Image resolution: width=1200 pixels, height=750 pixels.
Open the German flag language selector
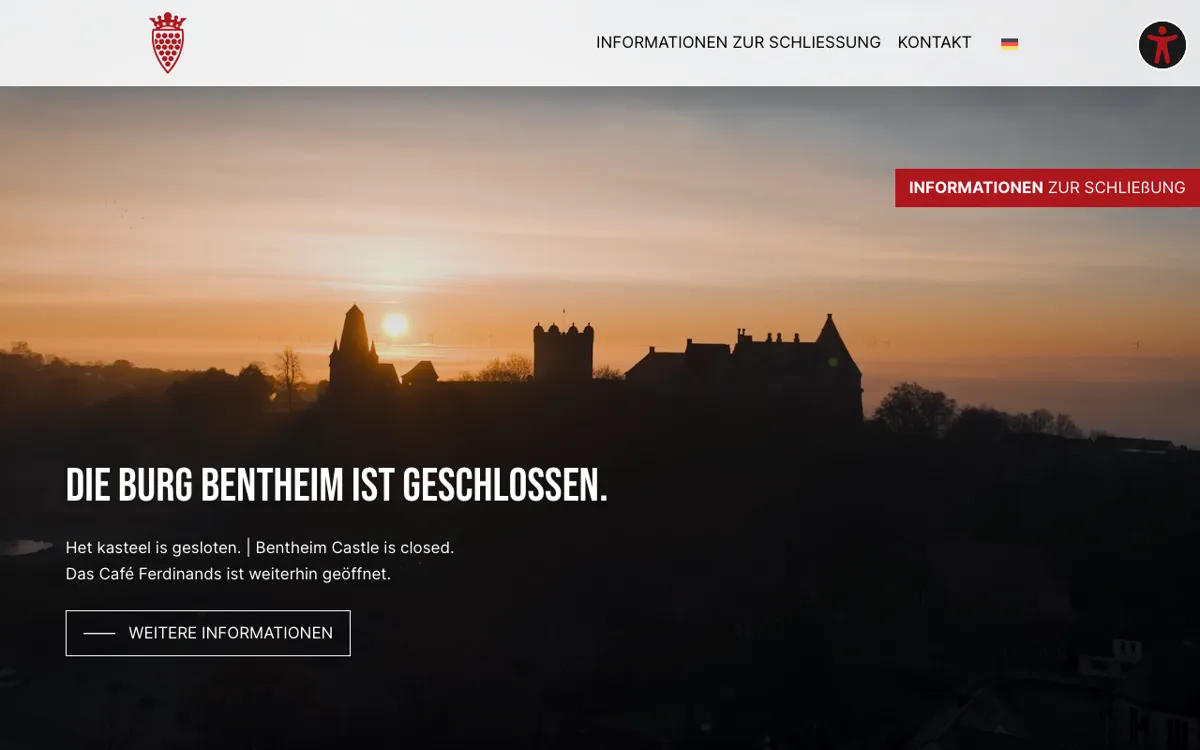point(1010,43)
